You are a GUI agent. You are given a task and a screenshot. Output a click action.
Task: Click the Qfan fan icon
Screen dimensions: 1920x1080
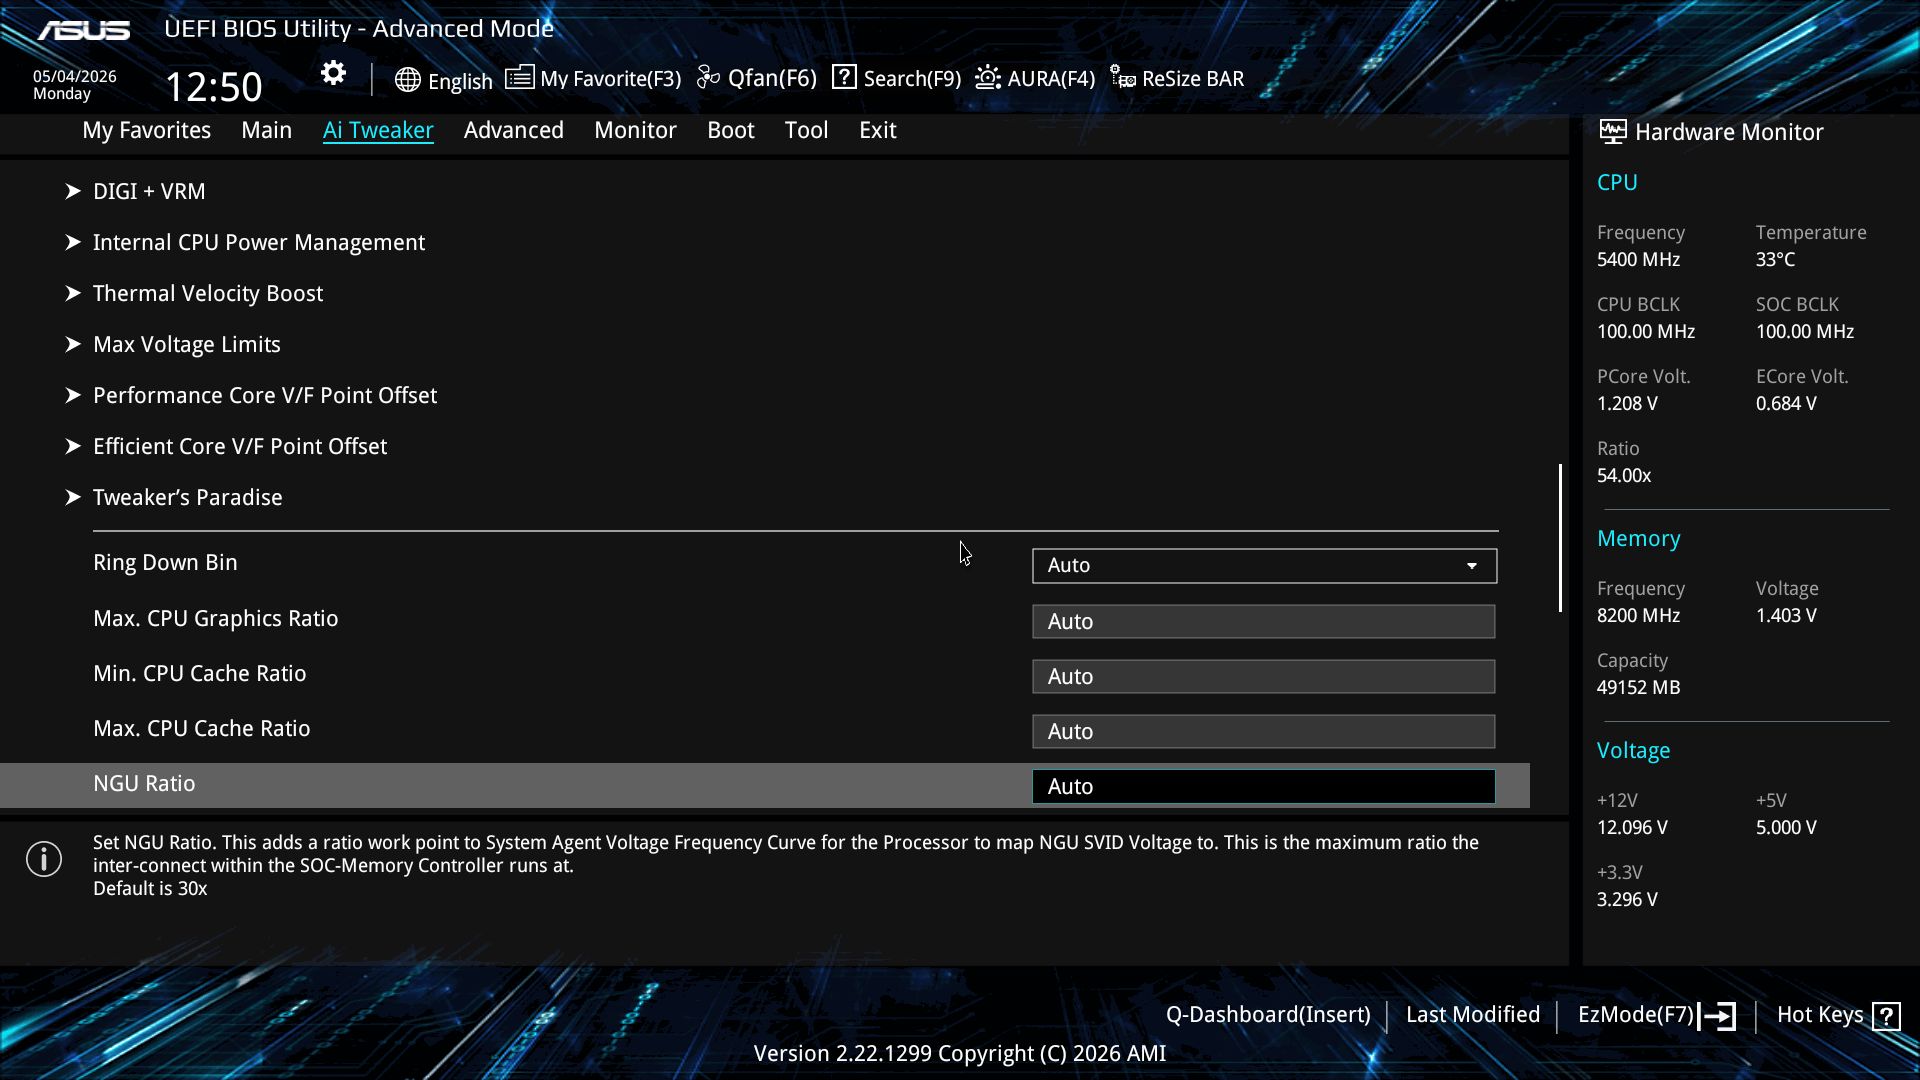tap(708, 77)
